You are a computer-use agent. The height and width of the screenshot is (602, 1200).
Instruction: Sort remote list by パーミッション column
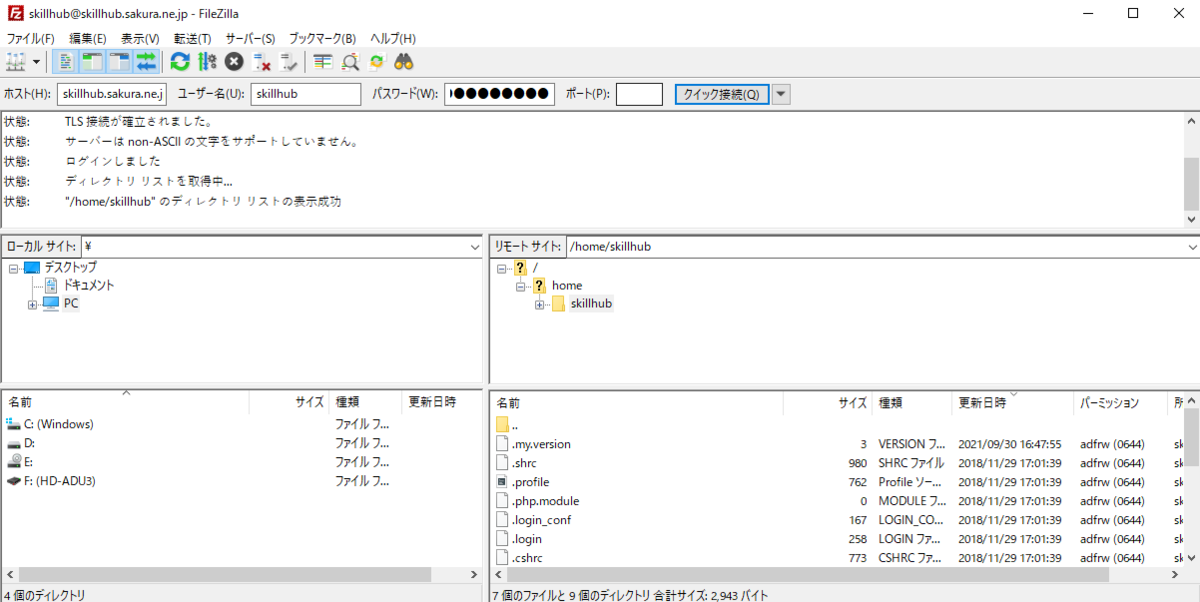pyautogui.click(x=1119, y=403)
